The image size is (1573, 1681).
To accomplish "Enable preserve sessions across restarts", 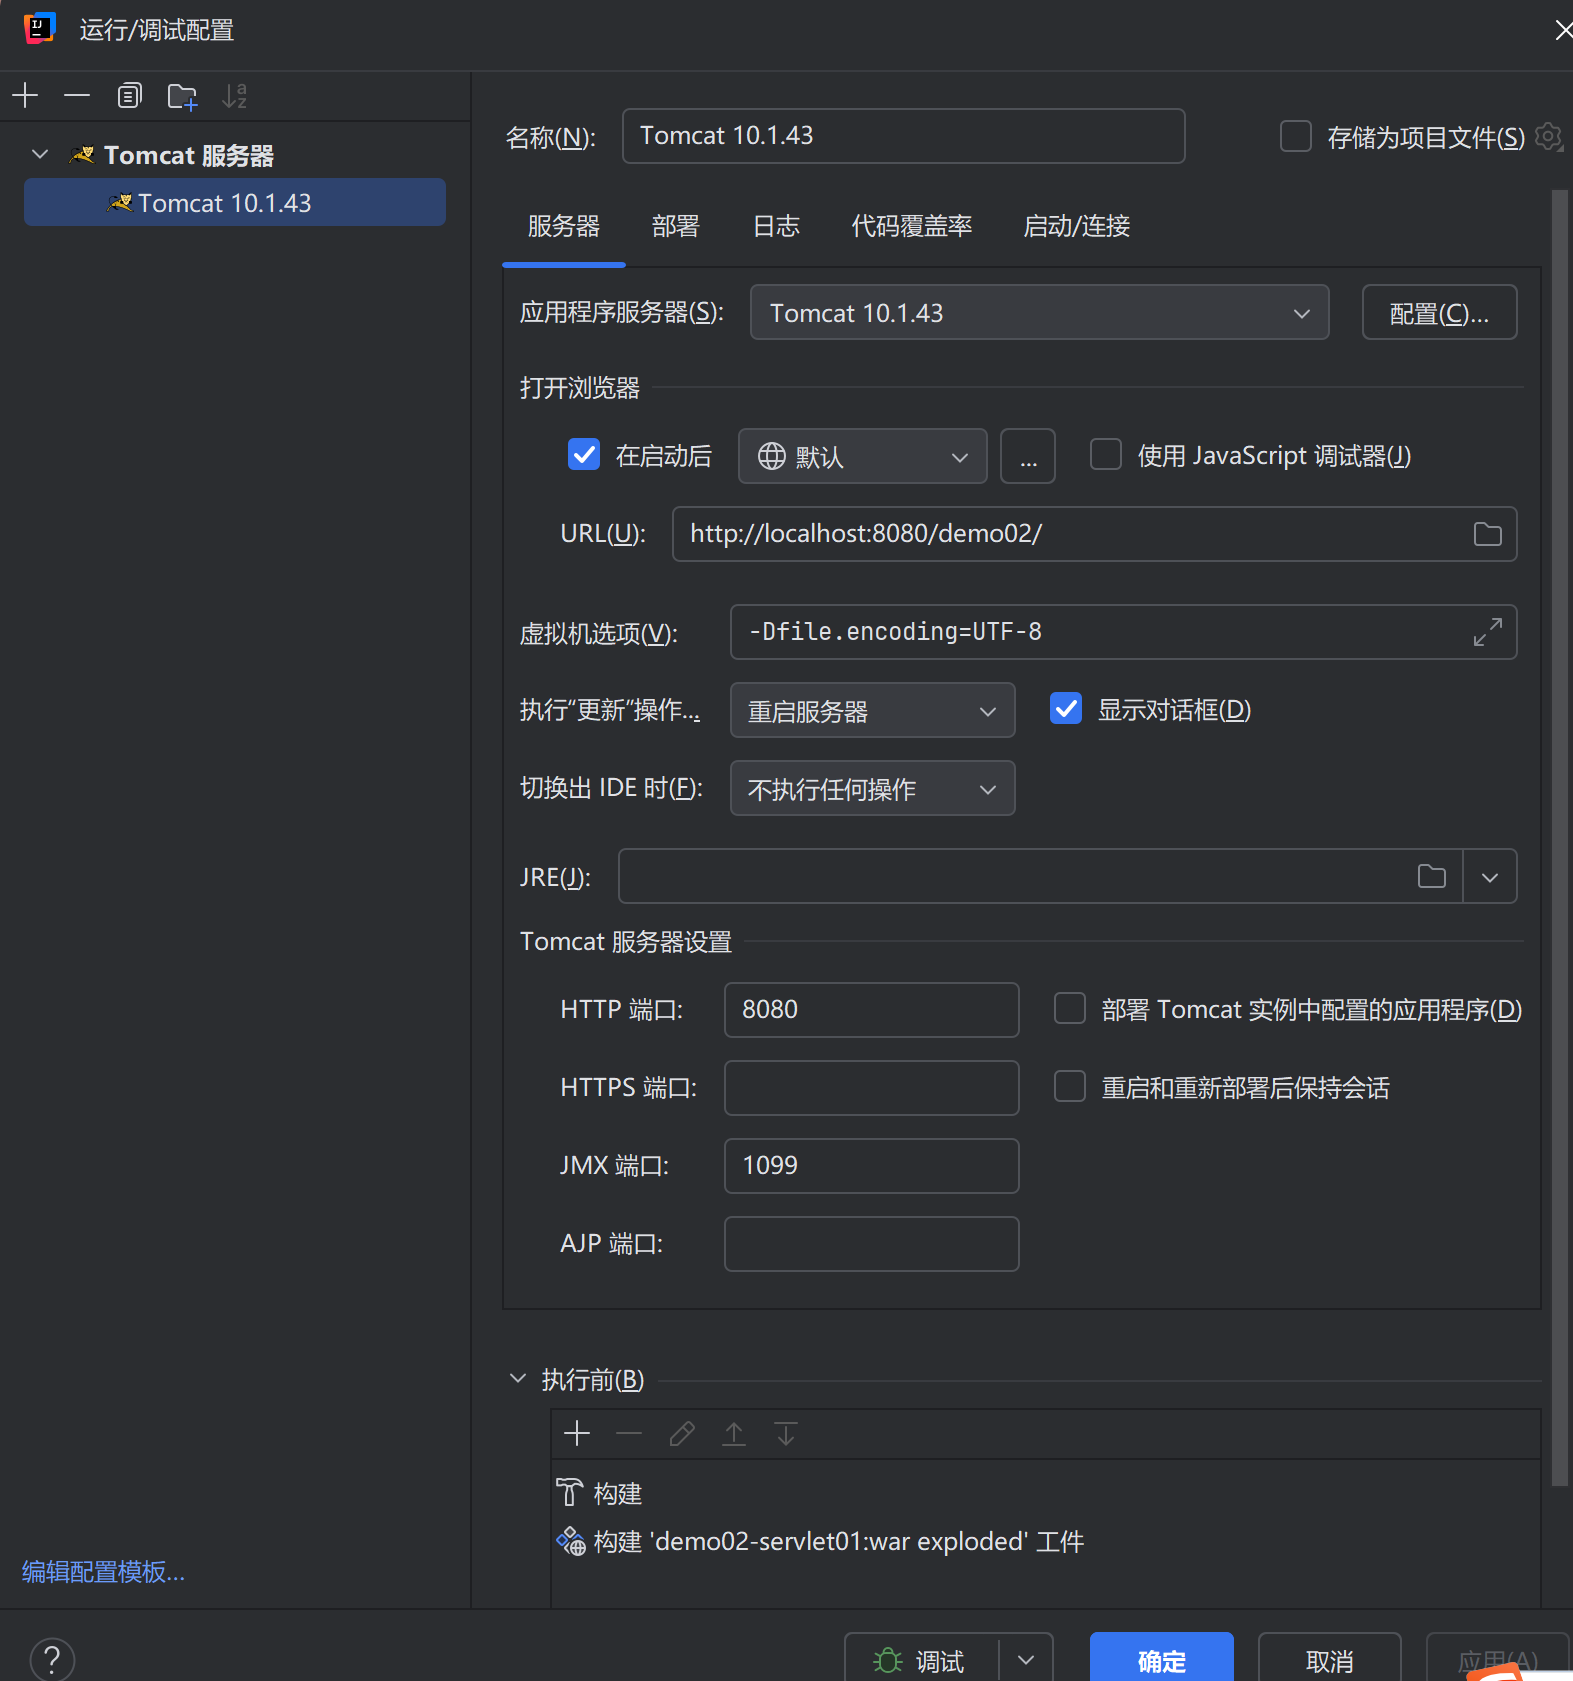I will (1070, 1086).
